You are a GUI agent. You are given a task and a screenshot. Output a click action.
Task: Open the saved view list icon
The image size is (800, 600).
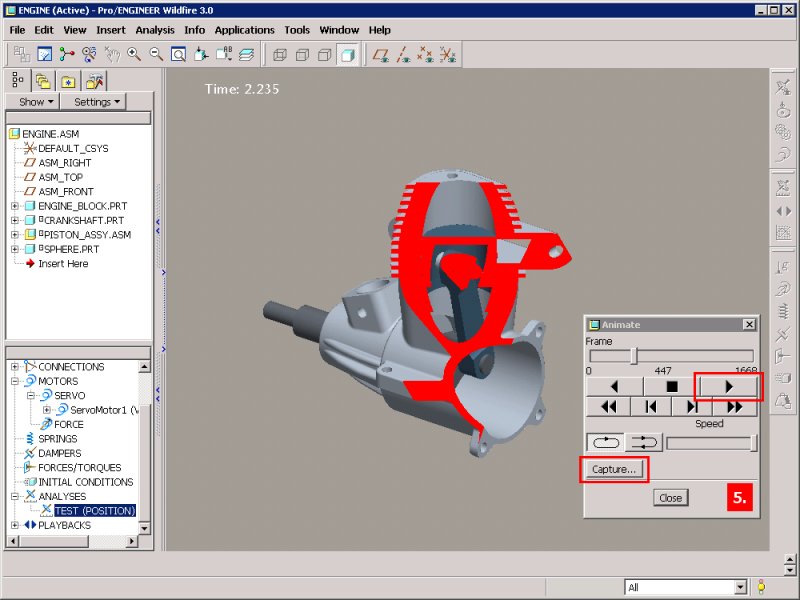[x=223, y=54]
